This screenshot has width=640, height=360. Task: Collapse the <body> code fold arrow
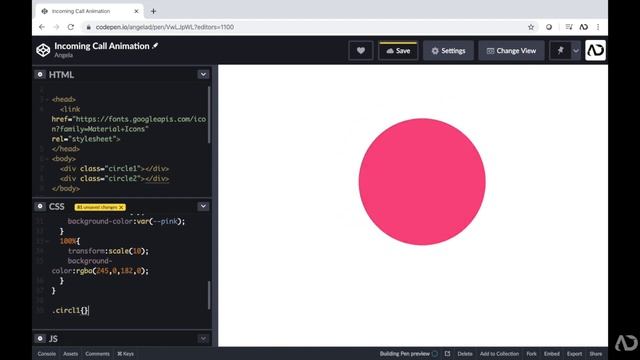pyautogui.click(x=47, y=159)
